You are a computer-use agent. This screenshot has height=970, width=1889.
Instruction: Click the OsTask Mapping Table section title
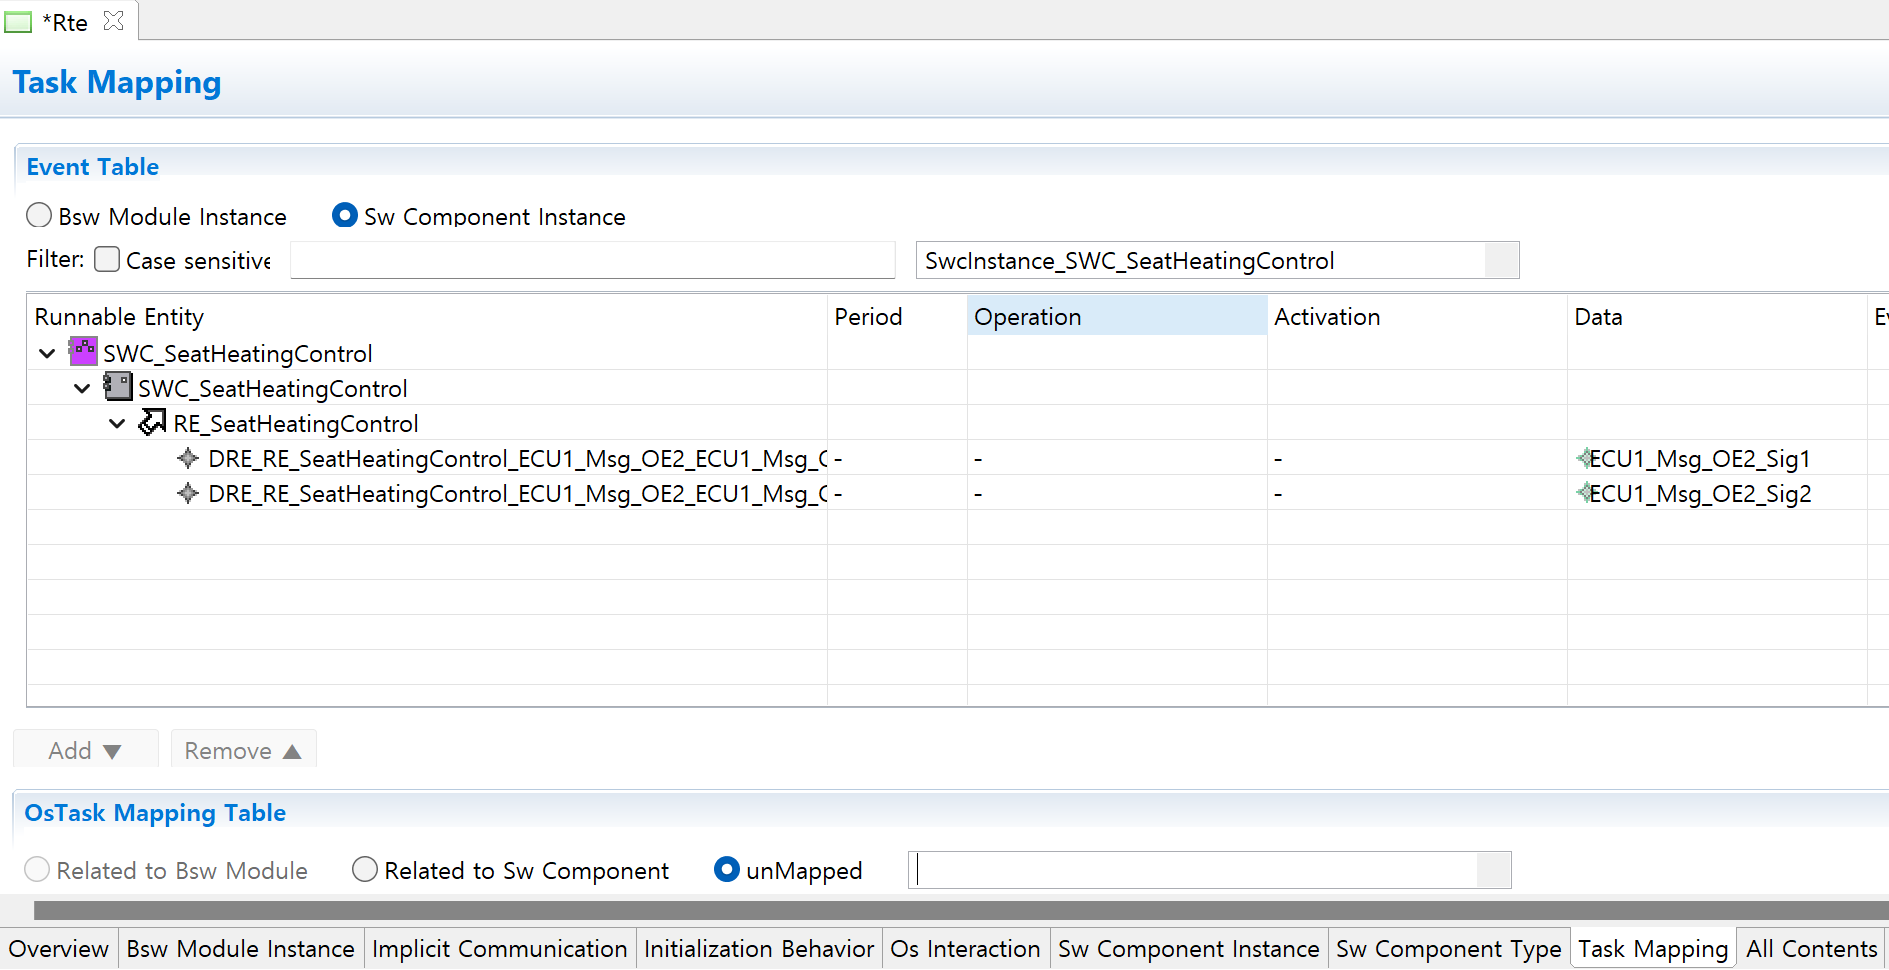pos(155,812)
